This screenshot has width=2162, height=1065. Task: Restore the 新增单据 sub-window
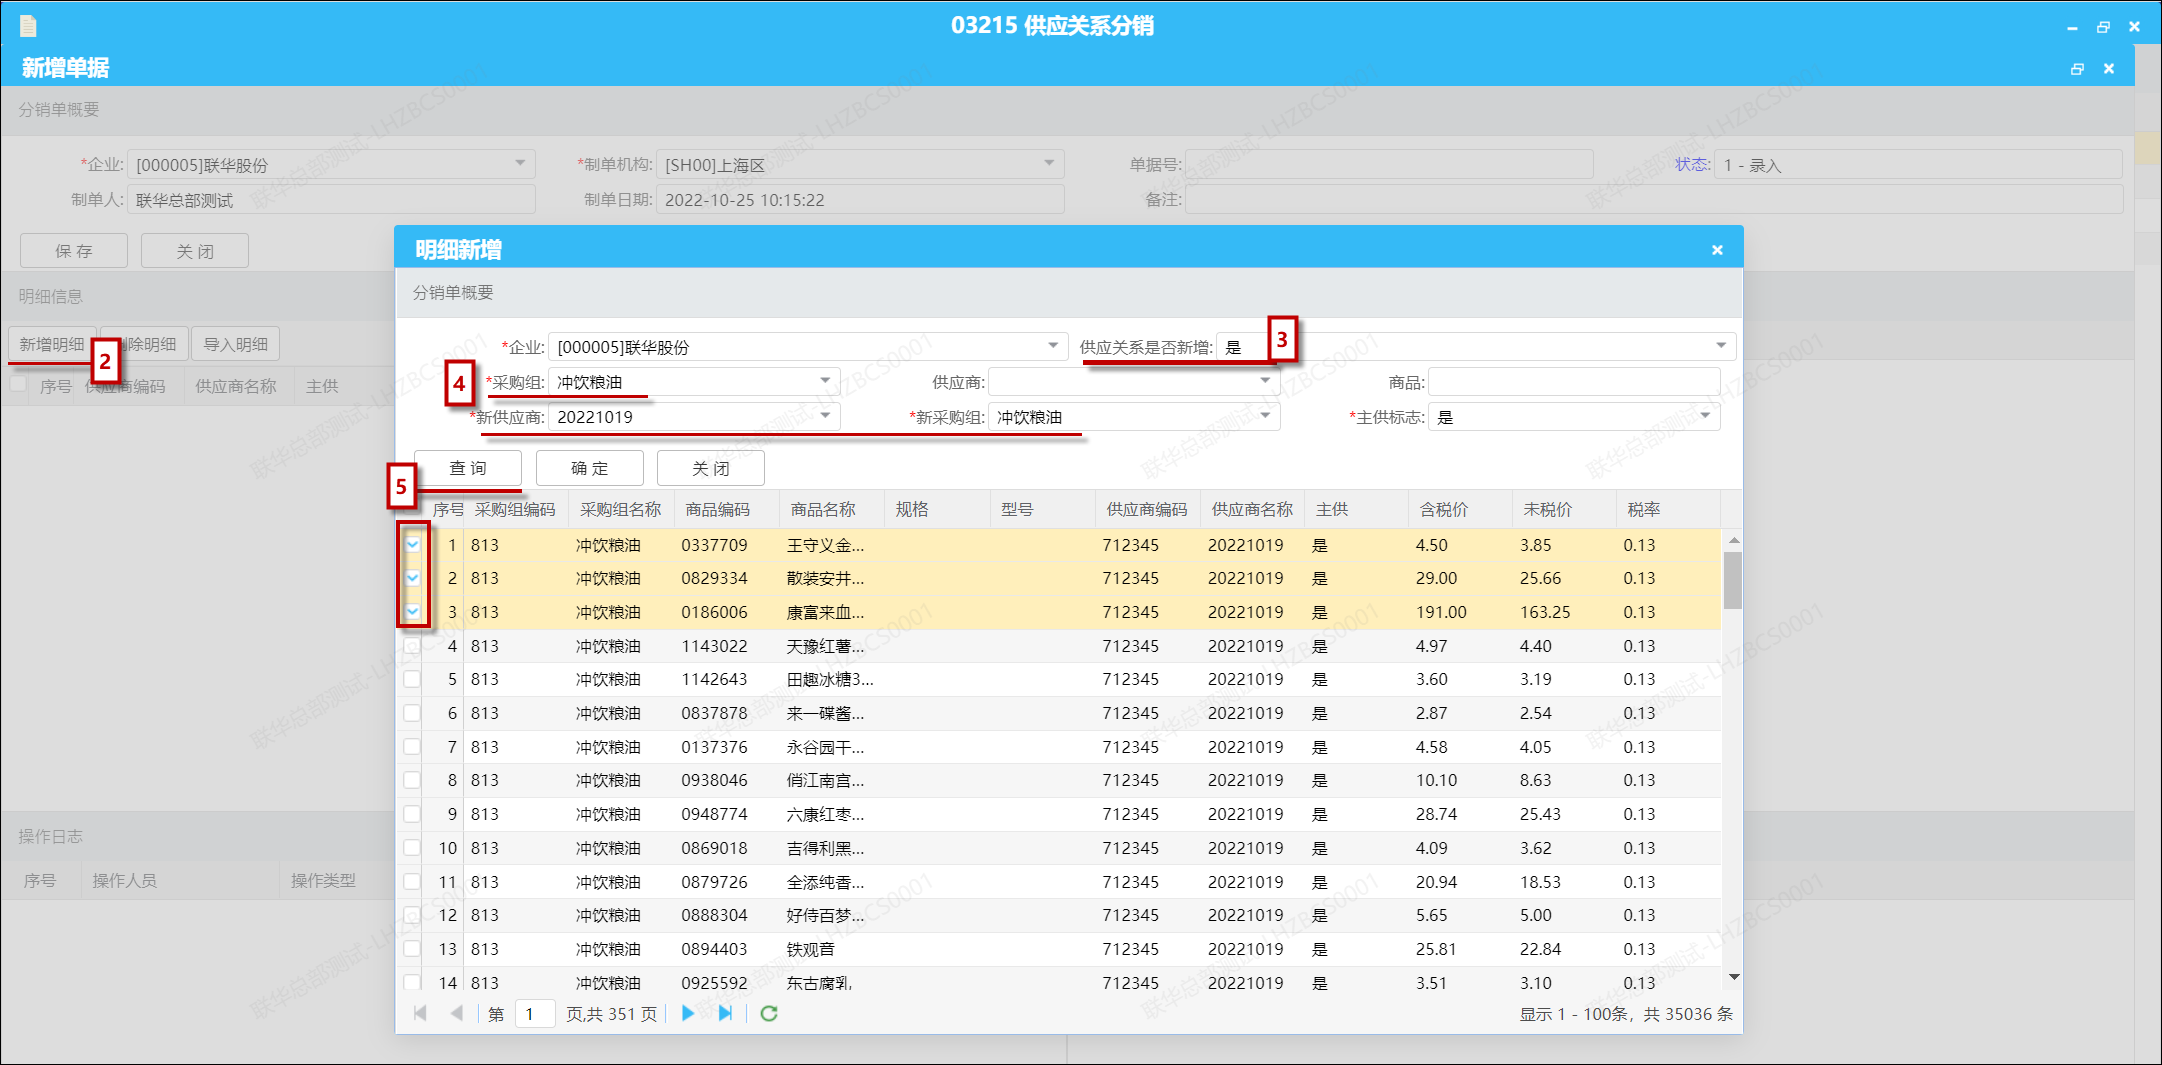[2077, 69]
